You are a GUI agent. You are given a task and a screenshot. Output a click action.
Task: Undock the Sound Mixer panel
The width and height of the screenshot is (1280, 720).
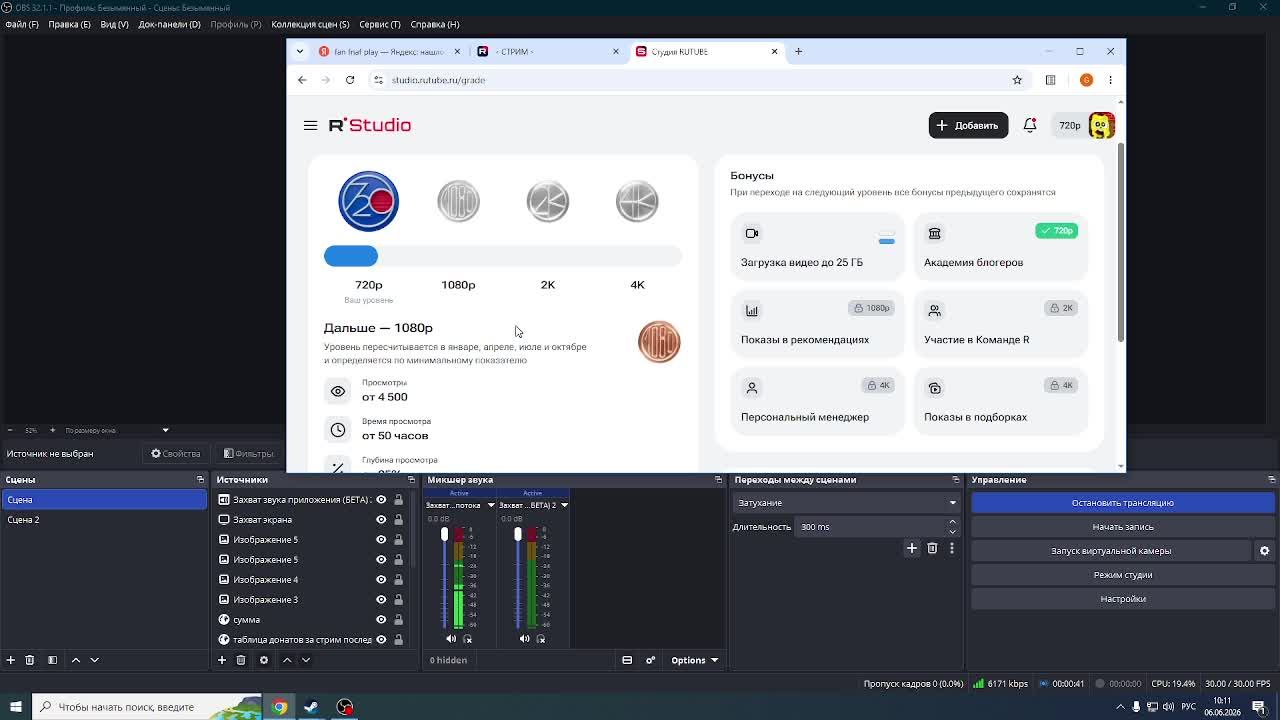pyautogui.click(x=718, y=480)
